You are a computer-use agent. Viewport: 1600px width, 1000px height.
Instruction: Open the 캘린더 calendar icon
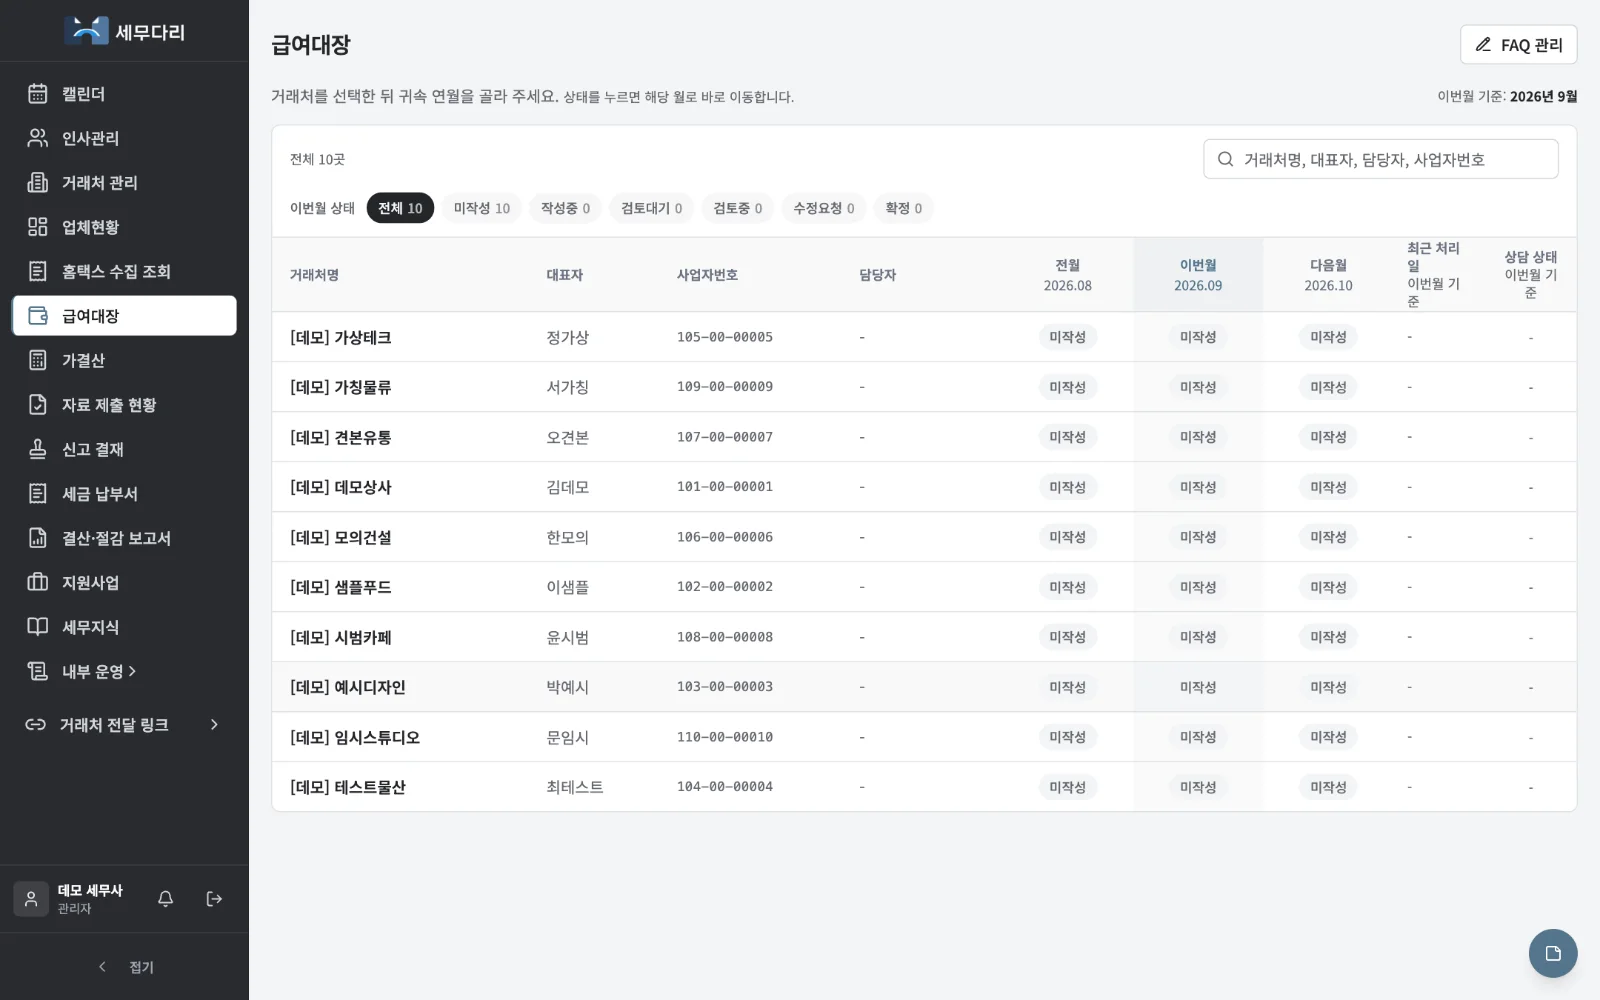(38, 94)
